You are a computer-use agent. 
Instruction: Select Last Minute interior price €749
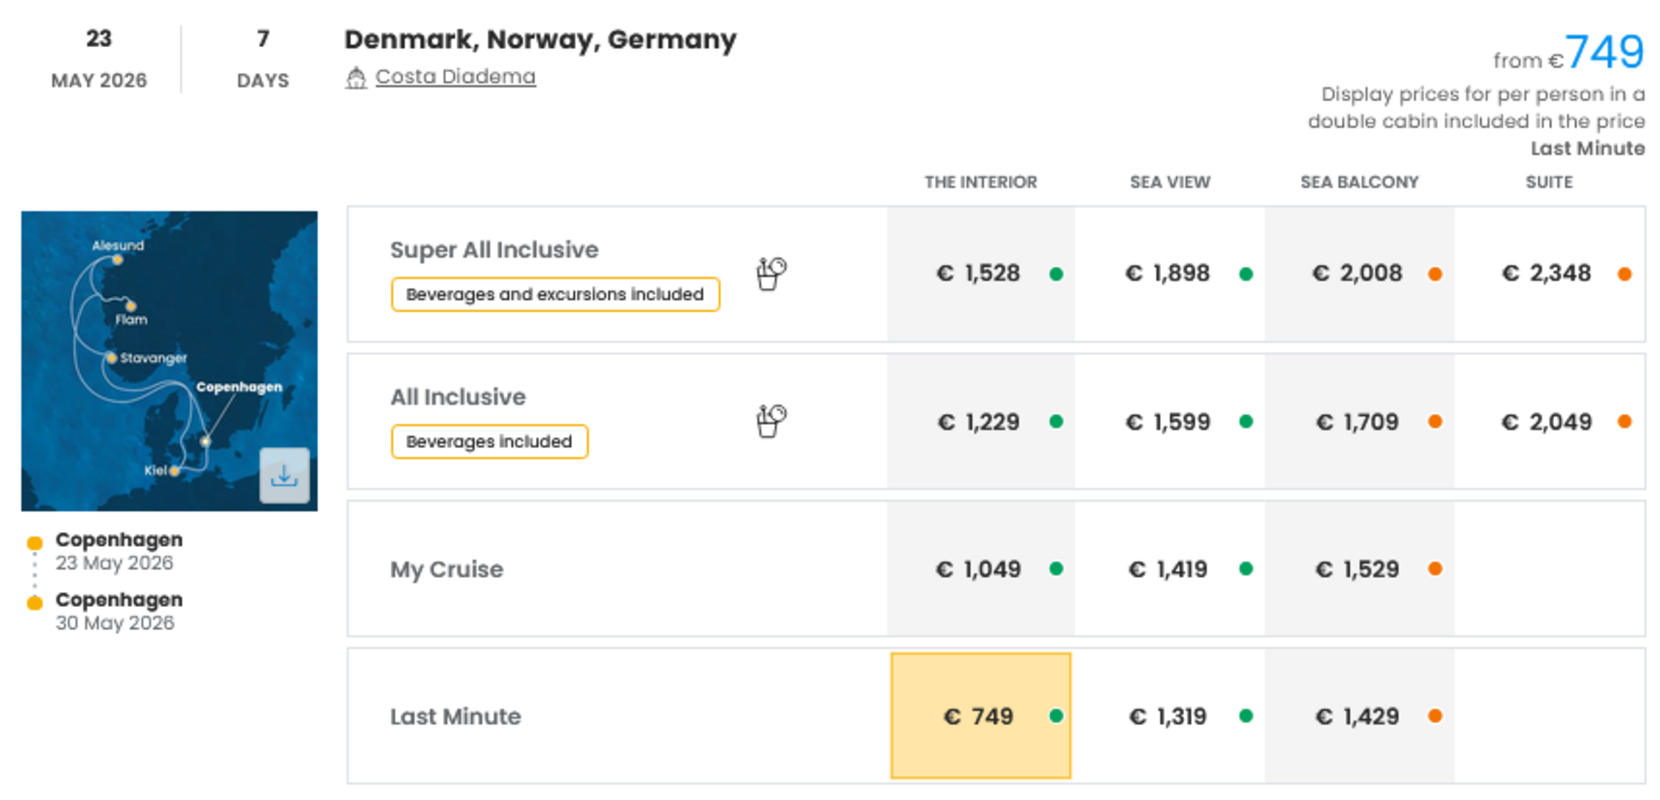pos(980,716)
